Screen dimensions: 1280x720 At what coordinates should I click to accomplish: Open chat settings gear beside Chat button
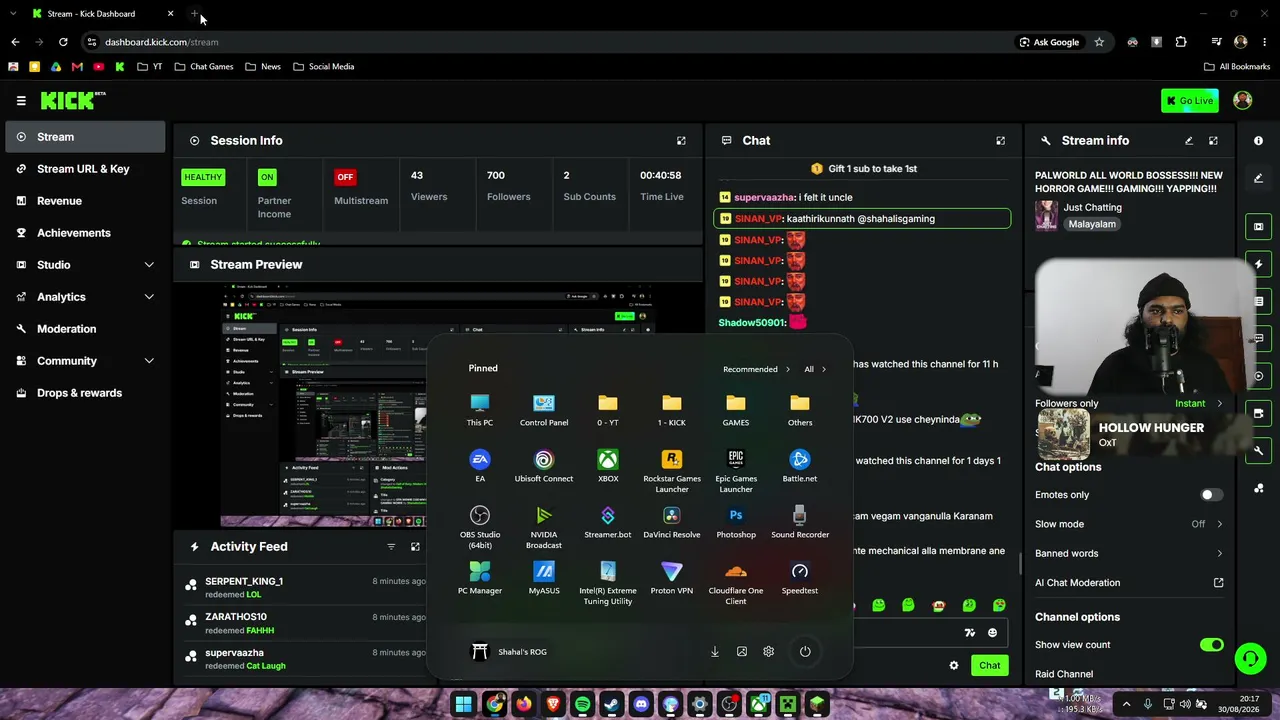954,666
